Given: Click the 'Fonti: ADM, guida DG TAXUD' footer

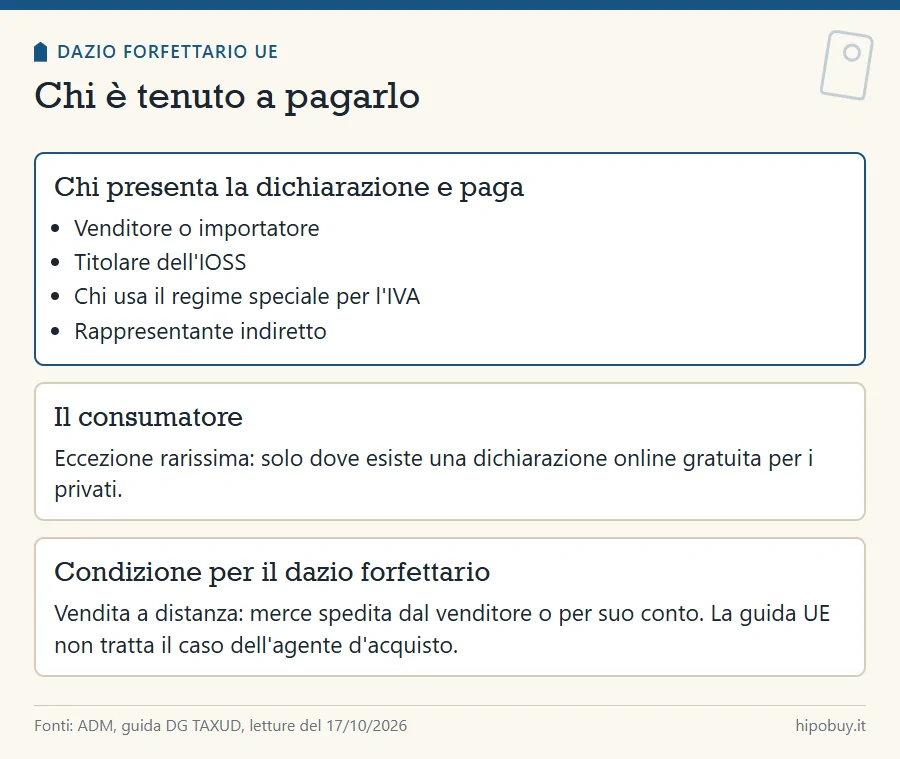Looking at the screenshot, I should coord(220,726).
